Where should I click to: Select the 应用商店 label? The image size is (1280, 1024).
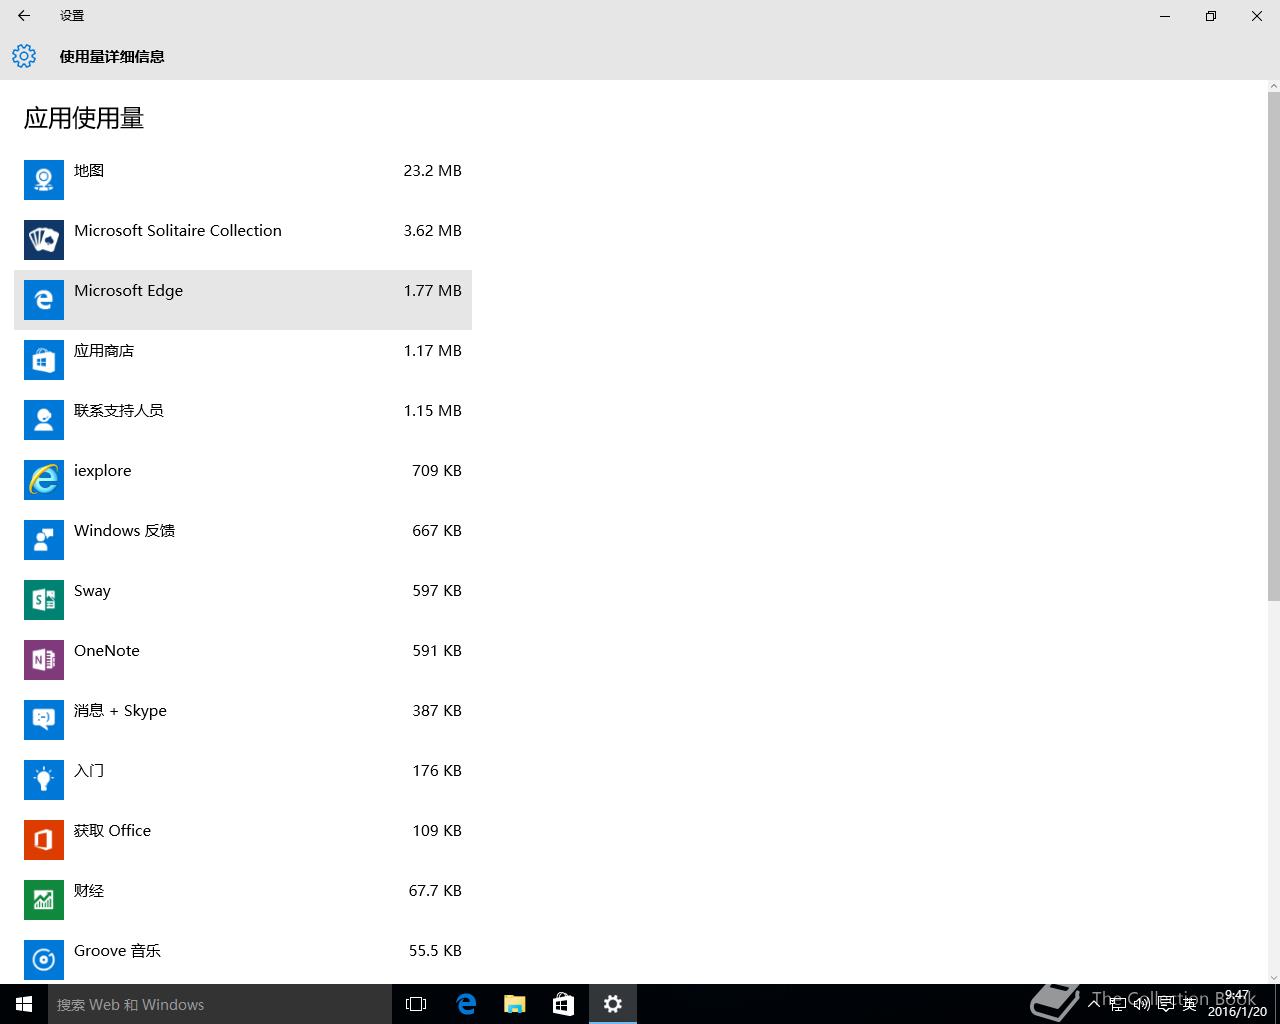104,351
